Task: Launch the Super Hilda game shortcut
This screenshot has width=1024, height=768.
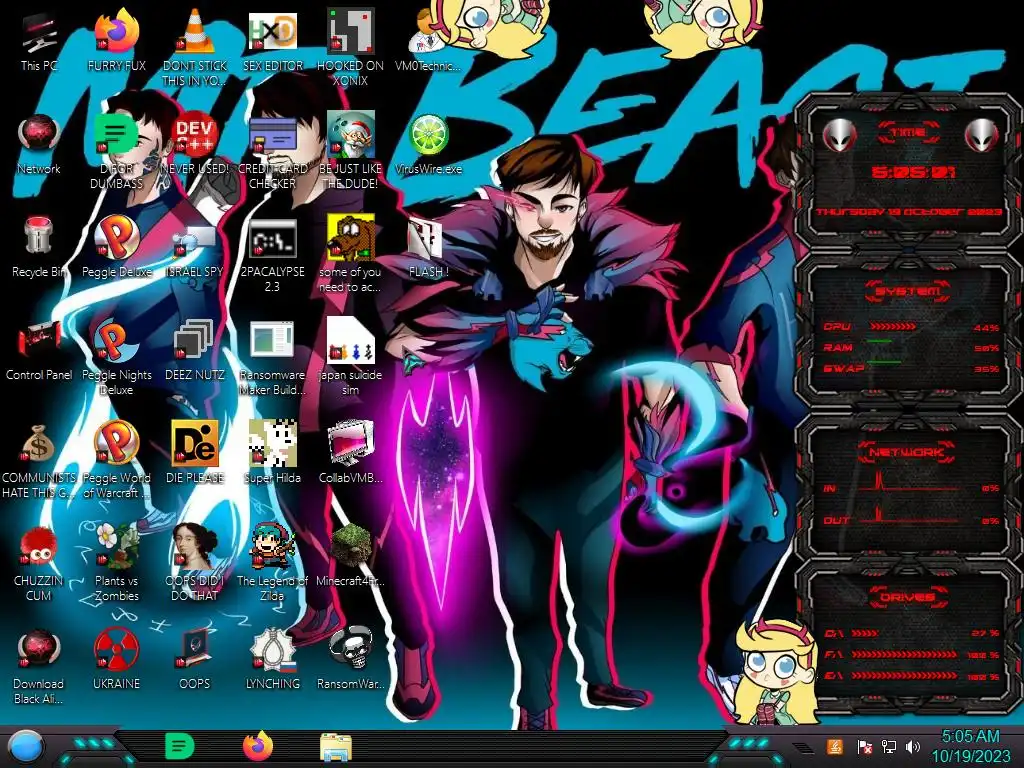Action: 272,453
